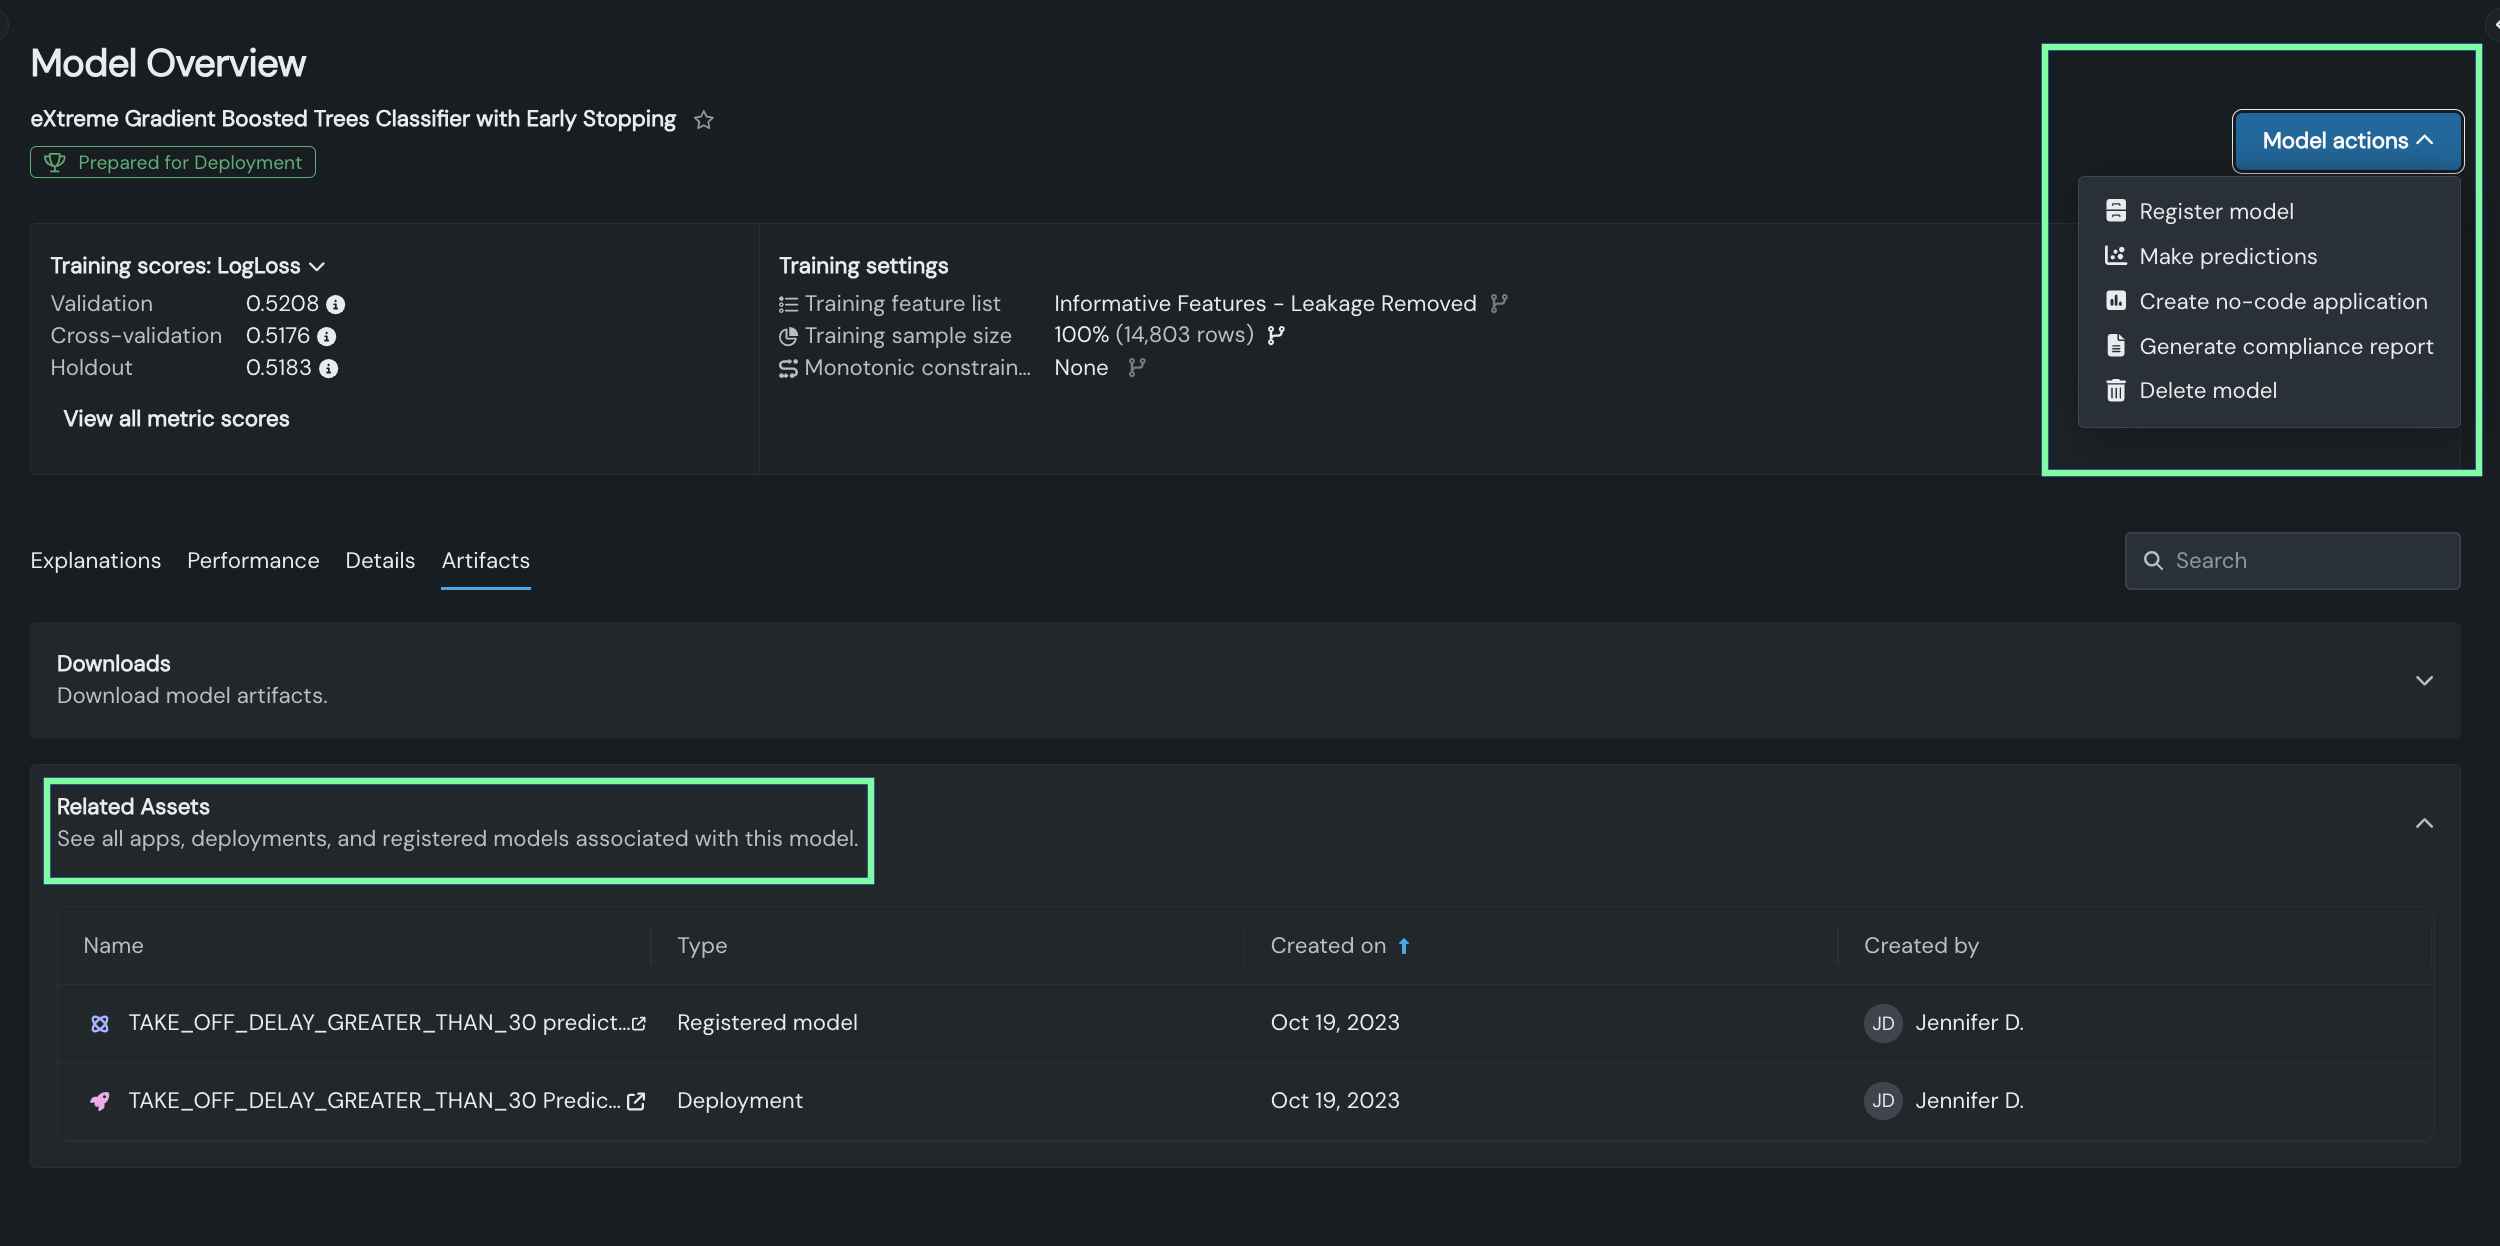The image size is (2500, 1246).
Task: Open the Registered model external link icon
Action: point(639,1023)
